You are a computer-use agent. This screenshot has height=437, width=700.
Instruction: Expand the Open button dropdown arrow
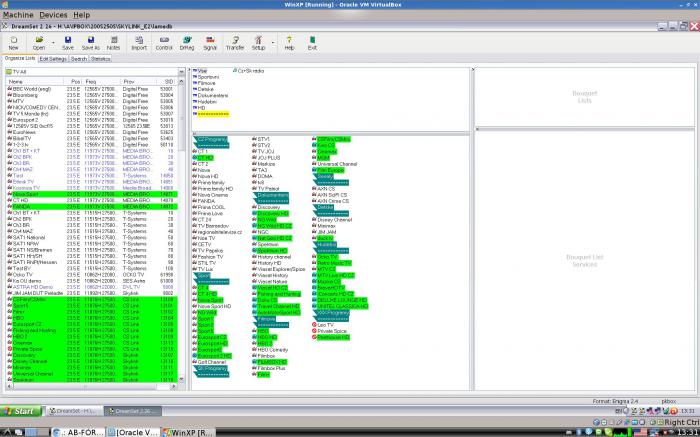(x=53, y=43)
